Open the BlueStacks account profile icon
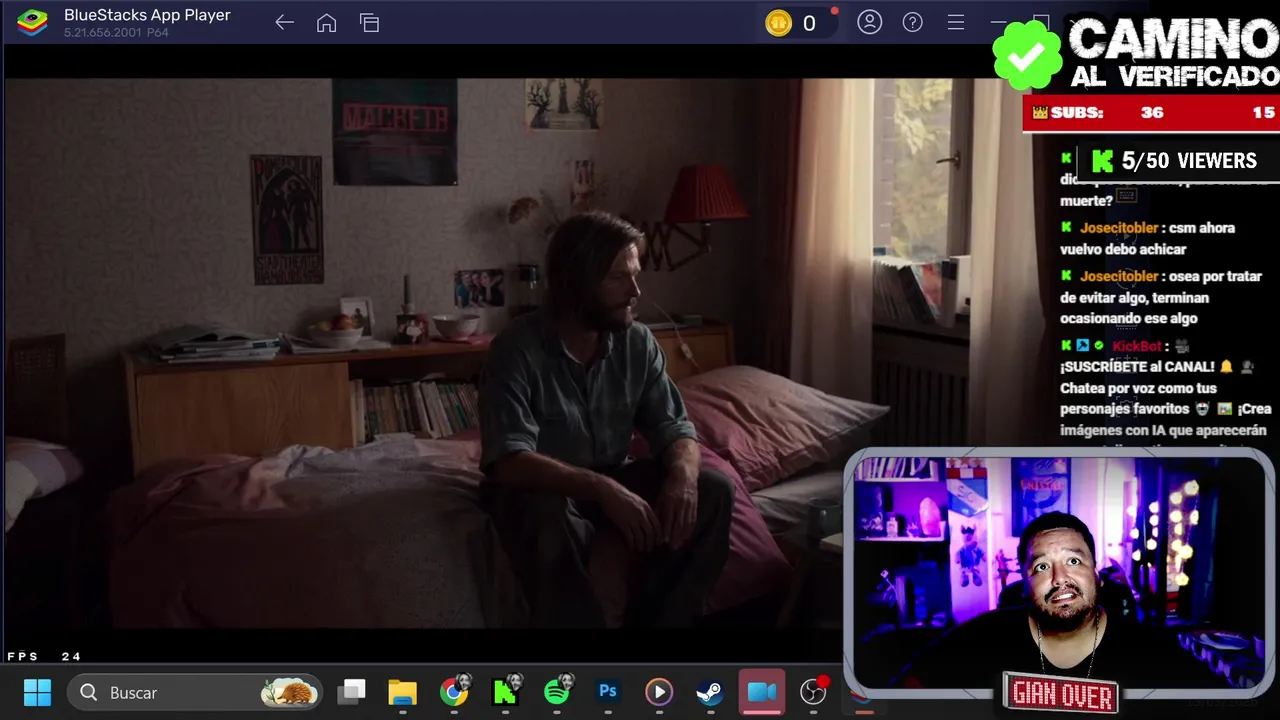 coord(869,22)
